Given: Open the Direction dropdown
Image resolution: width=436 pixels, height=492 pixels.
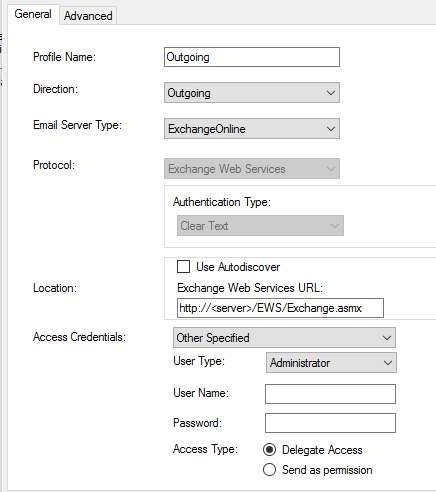Looking at the screenshot, I should pos(252,93).
